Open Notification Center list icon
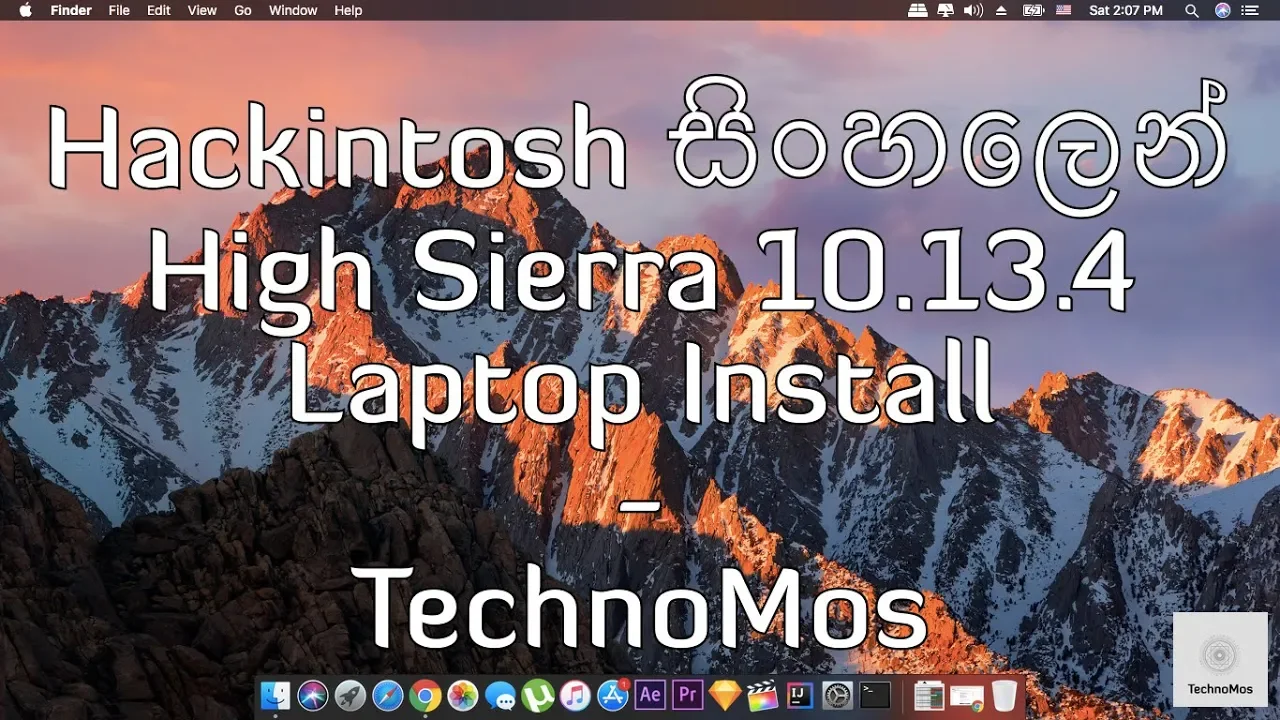This screenshot has height=720, width=1280. pos(1251,10)
